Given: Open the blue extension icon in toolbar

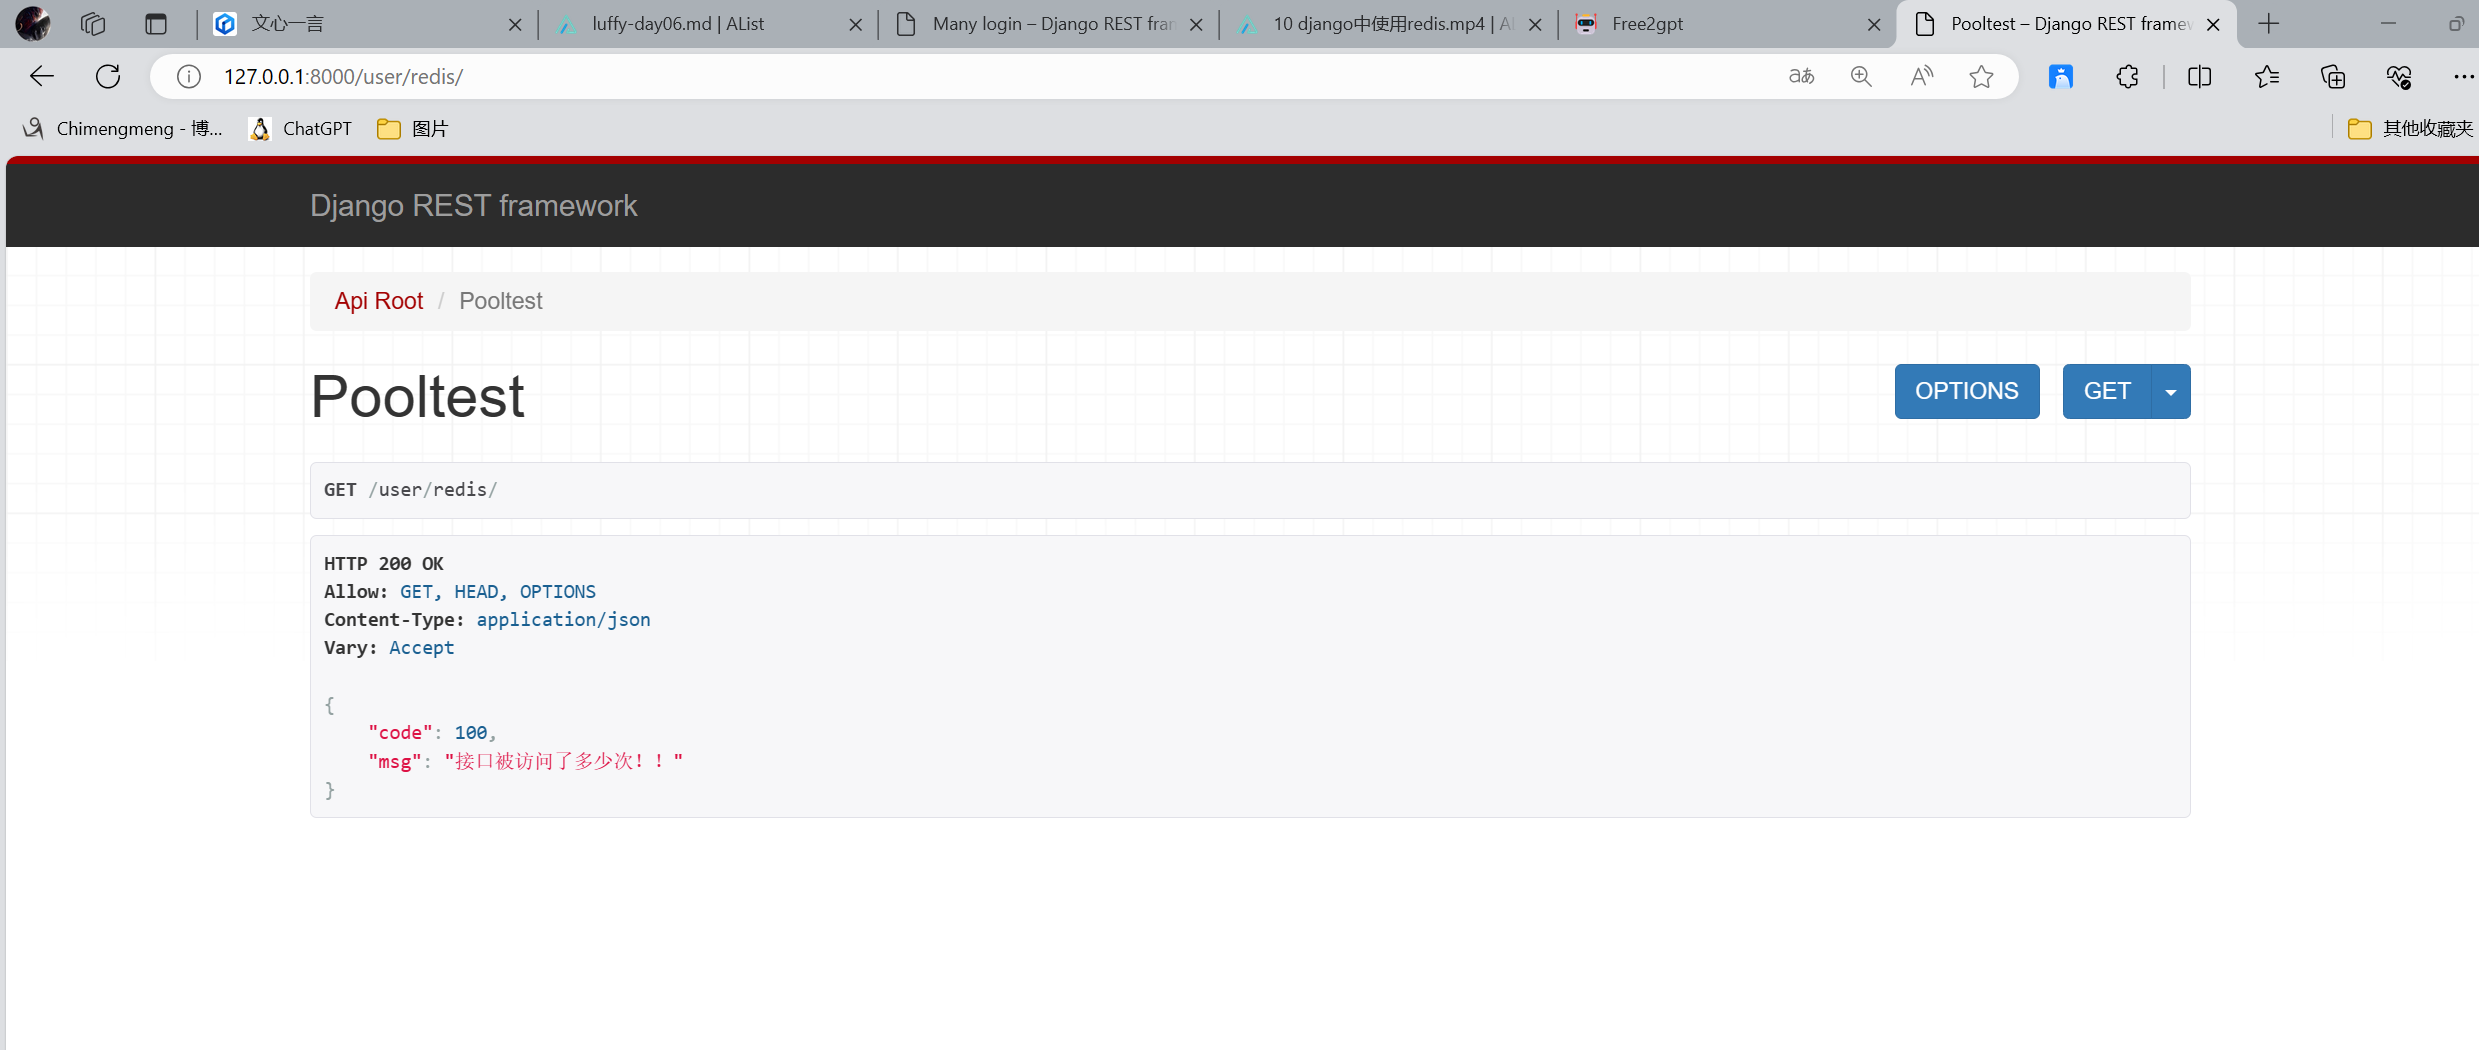Looking at the screenshot, I should click(2061, 76).
